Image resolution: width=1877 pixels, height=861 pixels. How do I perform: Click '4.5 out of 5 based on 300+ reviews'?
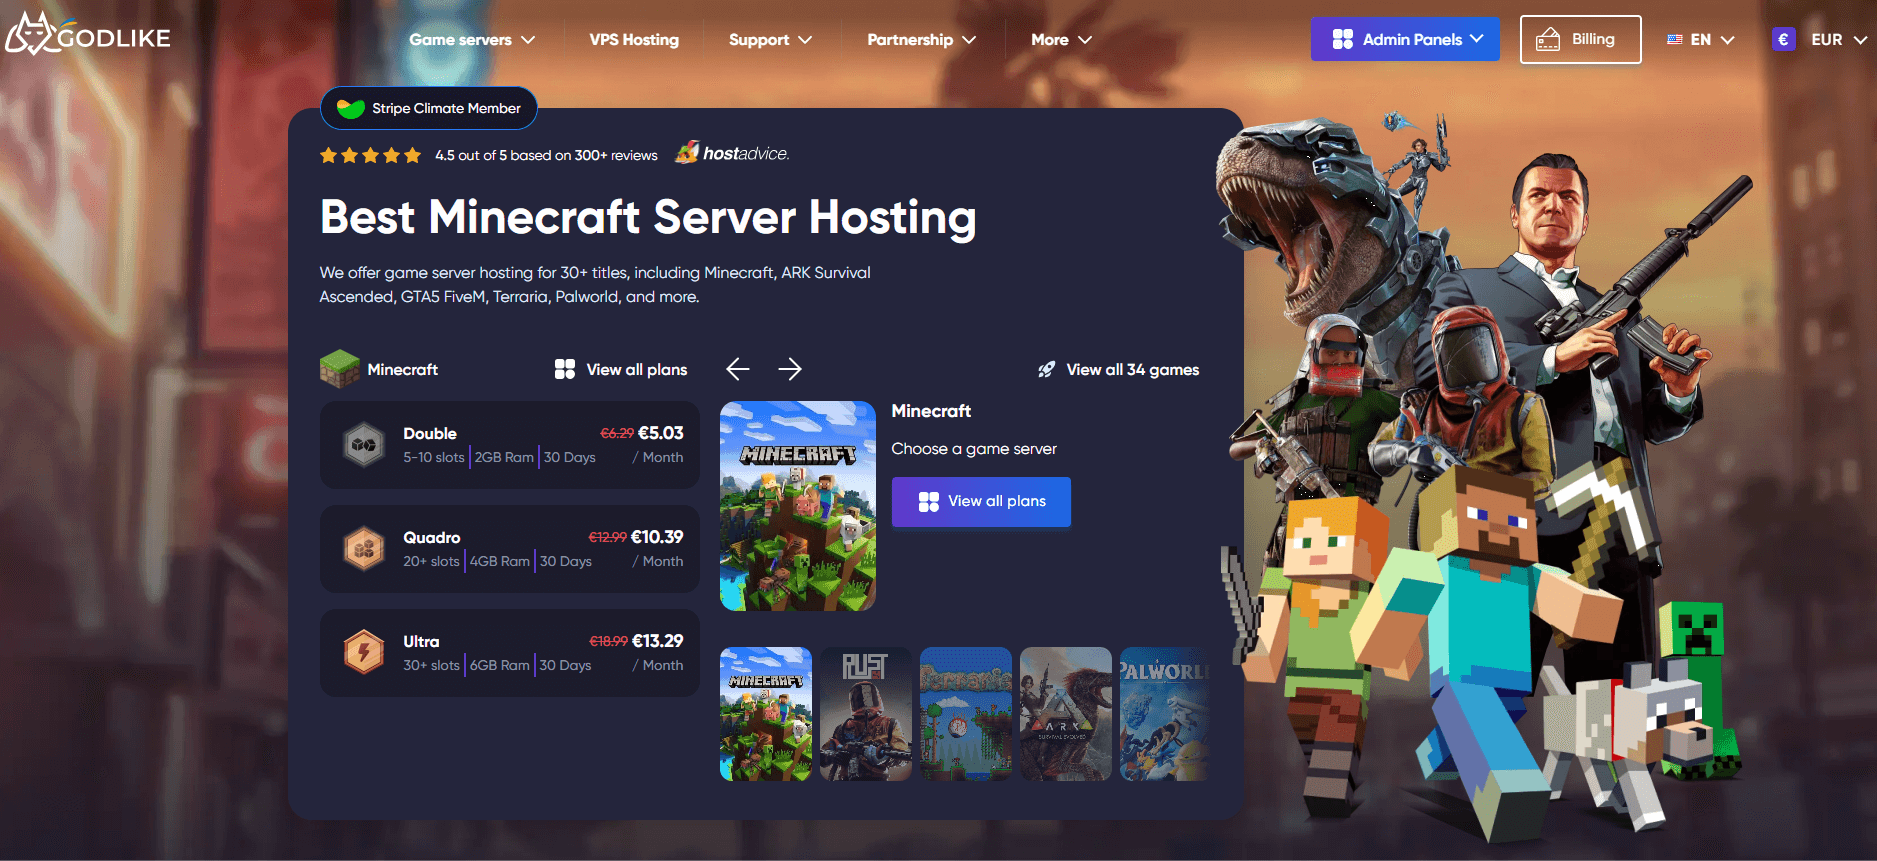(x=546, y=155)
